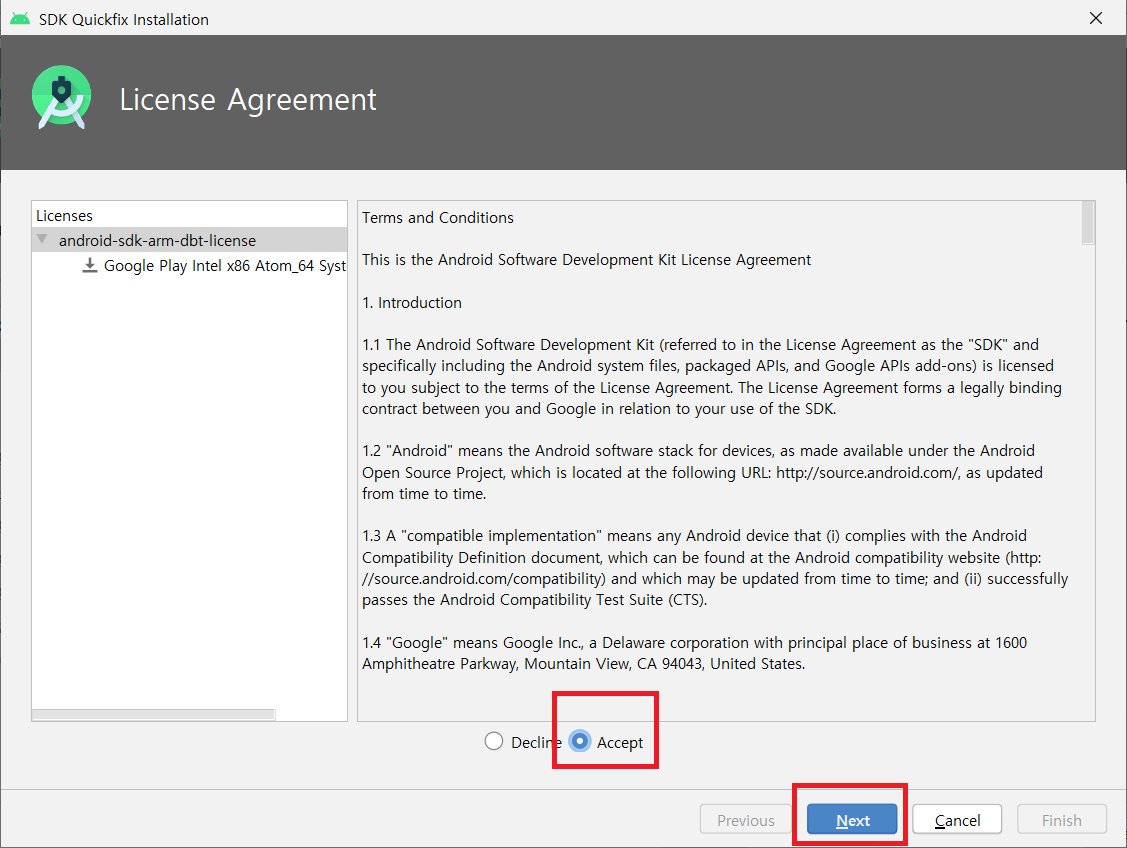Click the Cancel button
This screenshot has height=848, width=1127.
(957, 819)
